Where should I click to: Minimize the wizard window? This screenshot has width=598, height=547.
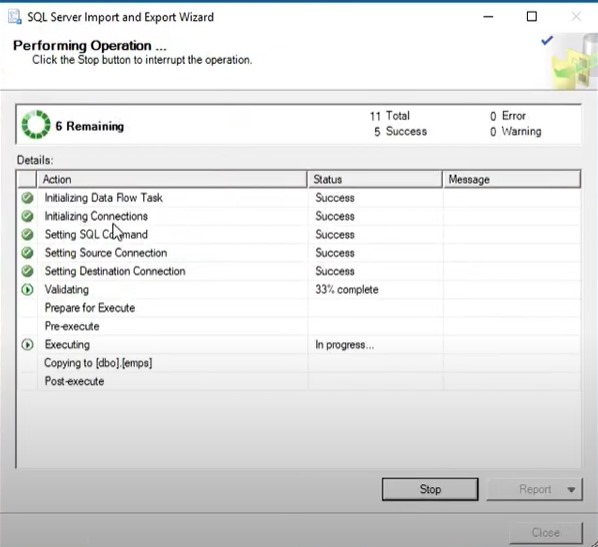[488, 17]
